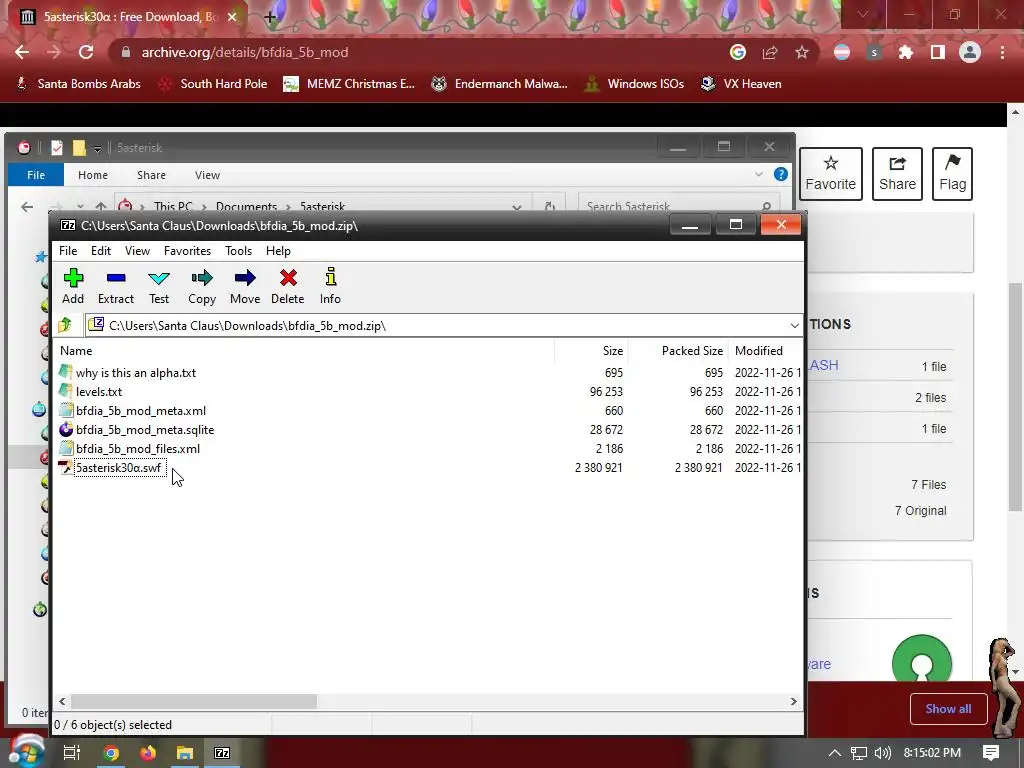Open Explorer quick access toolbar dropdown

[x=97, y=149]
